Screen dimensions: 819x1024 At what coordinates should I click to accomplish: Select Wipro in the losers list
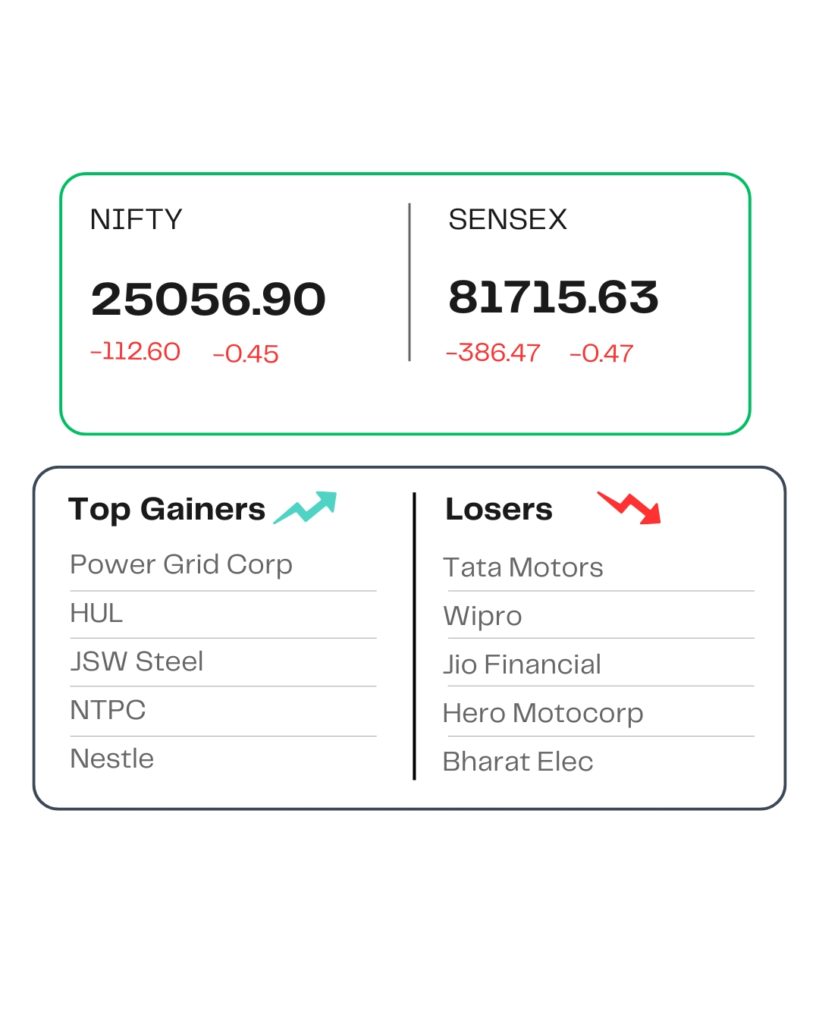click(483, 617)
